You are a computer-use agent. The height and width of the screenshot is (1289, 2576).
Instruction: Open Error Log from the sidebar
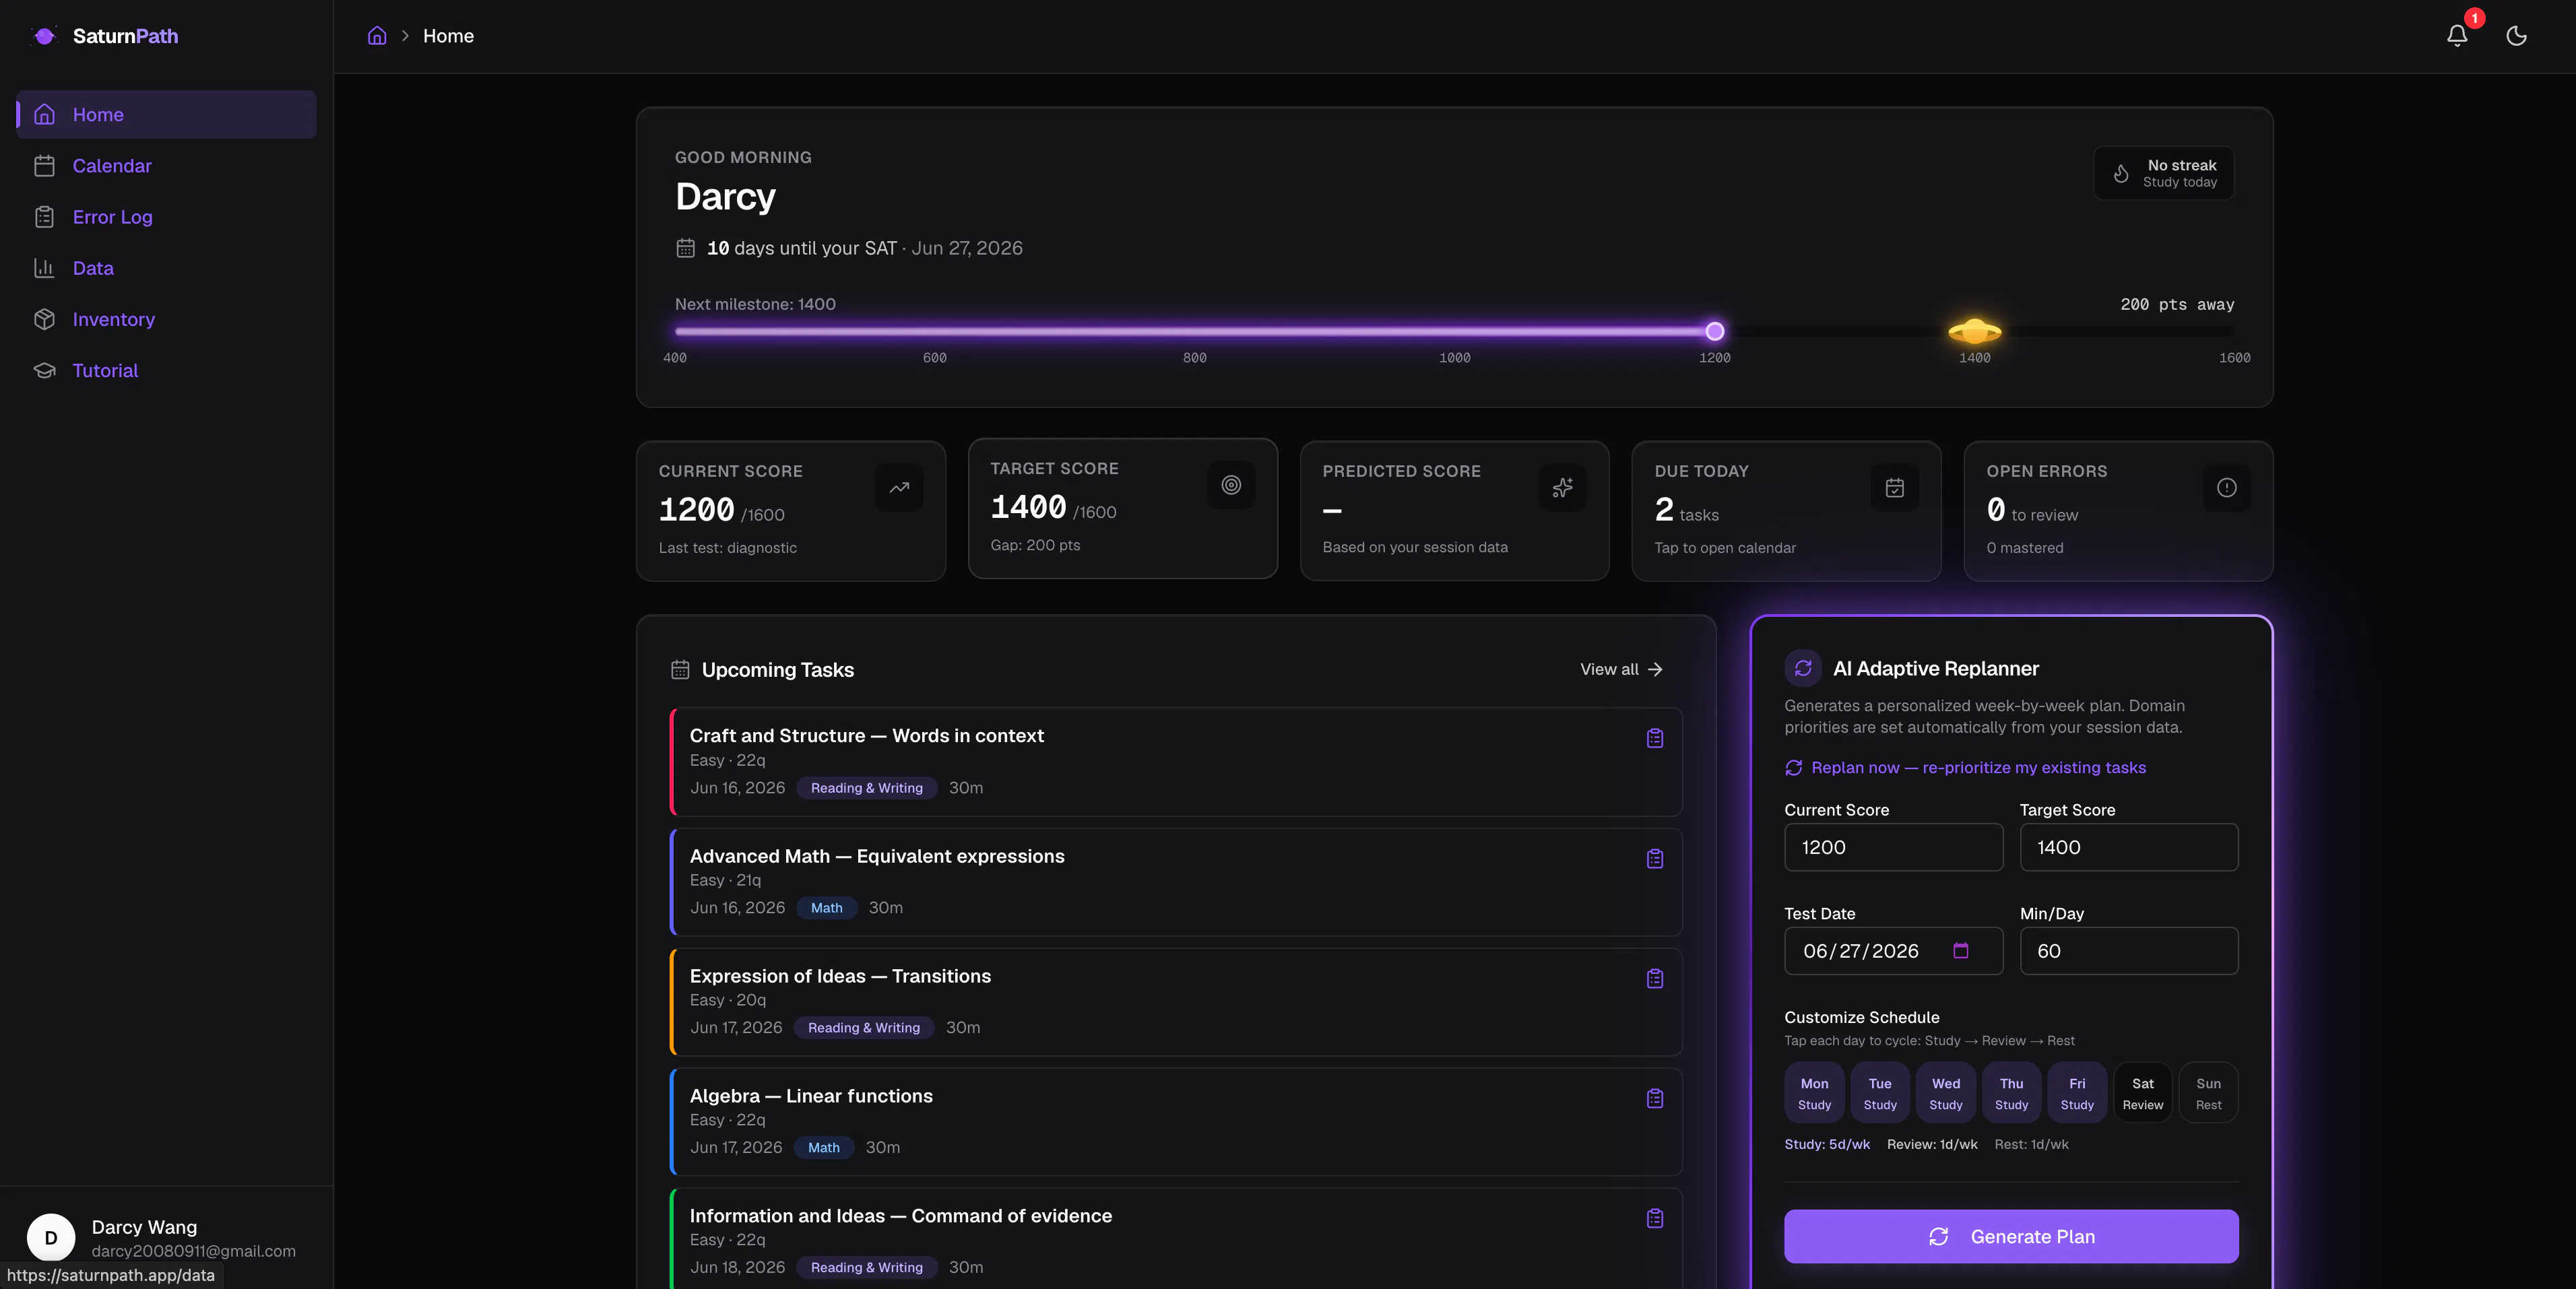[x=166, y=217]
